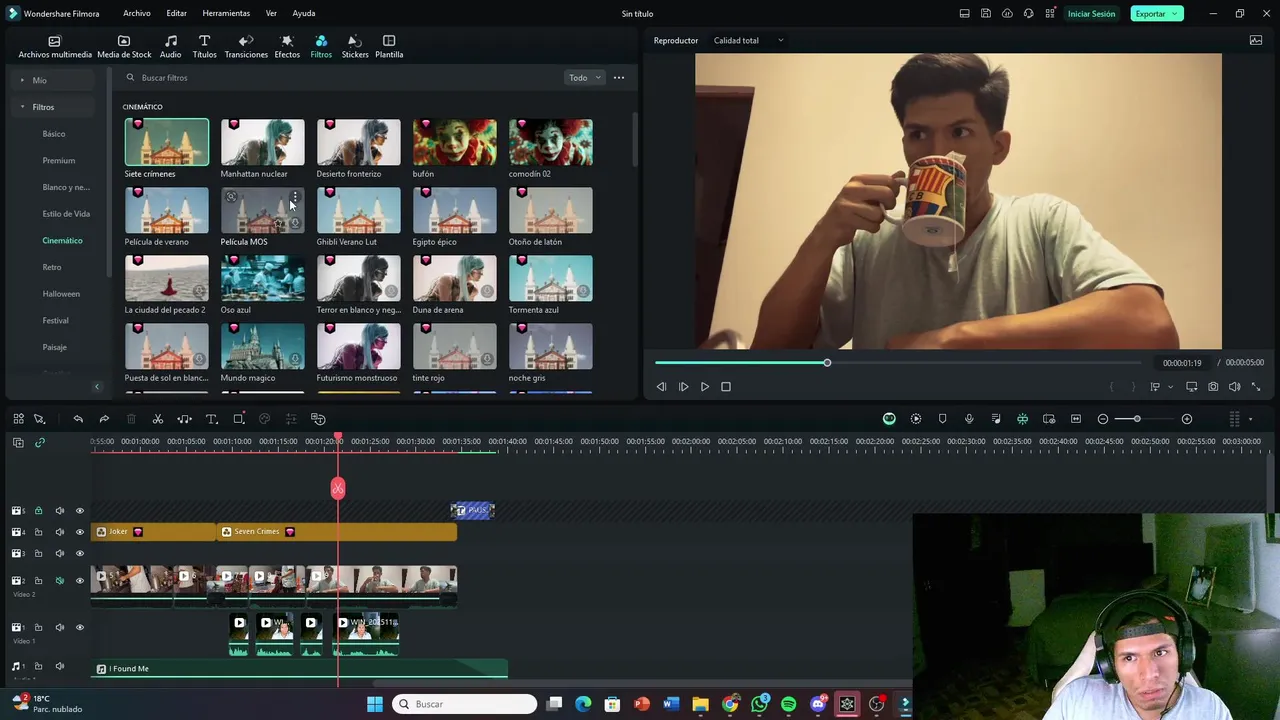Image resolution: width=1280 pixels, height=720 pixels.
Task: Open the timeline layout grid icon
Action: point(18,419)
